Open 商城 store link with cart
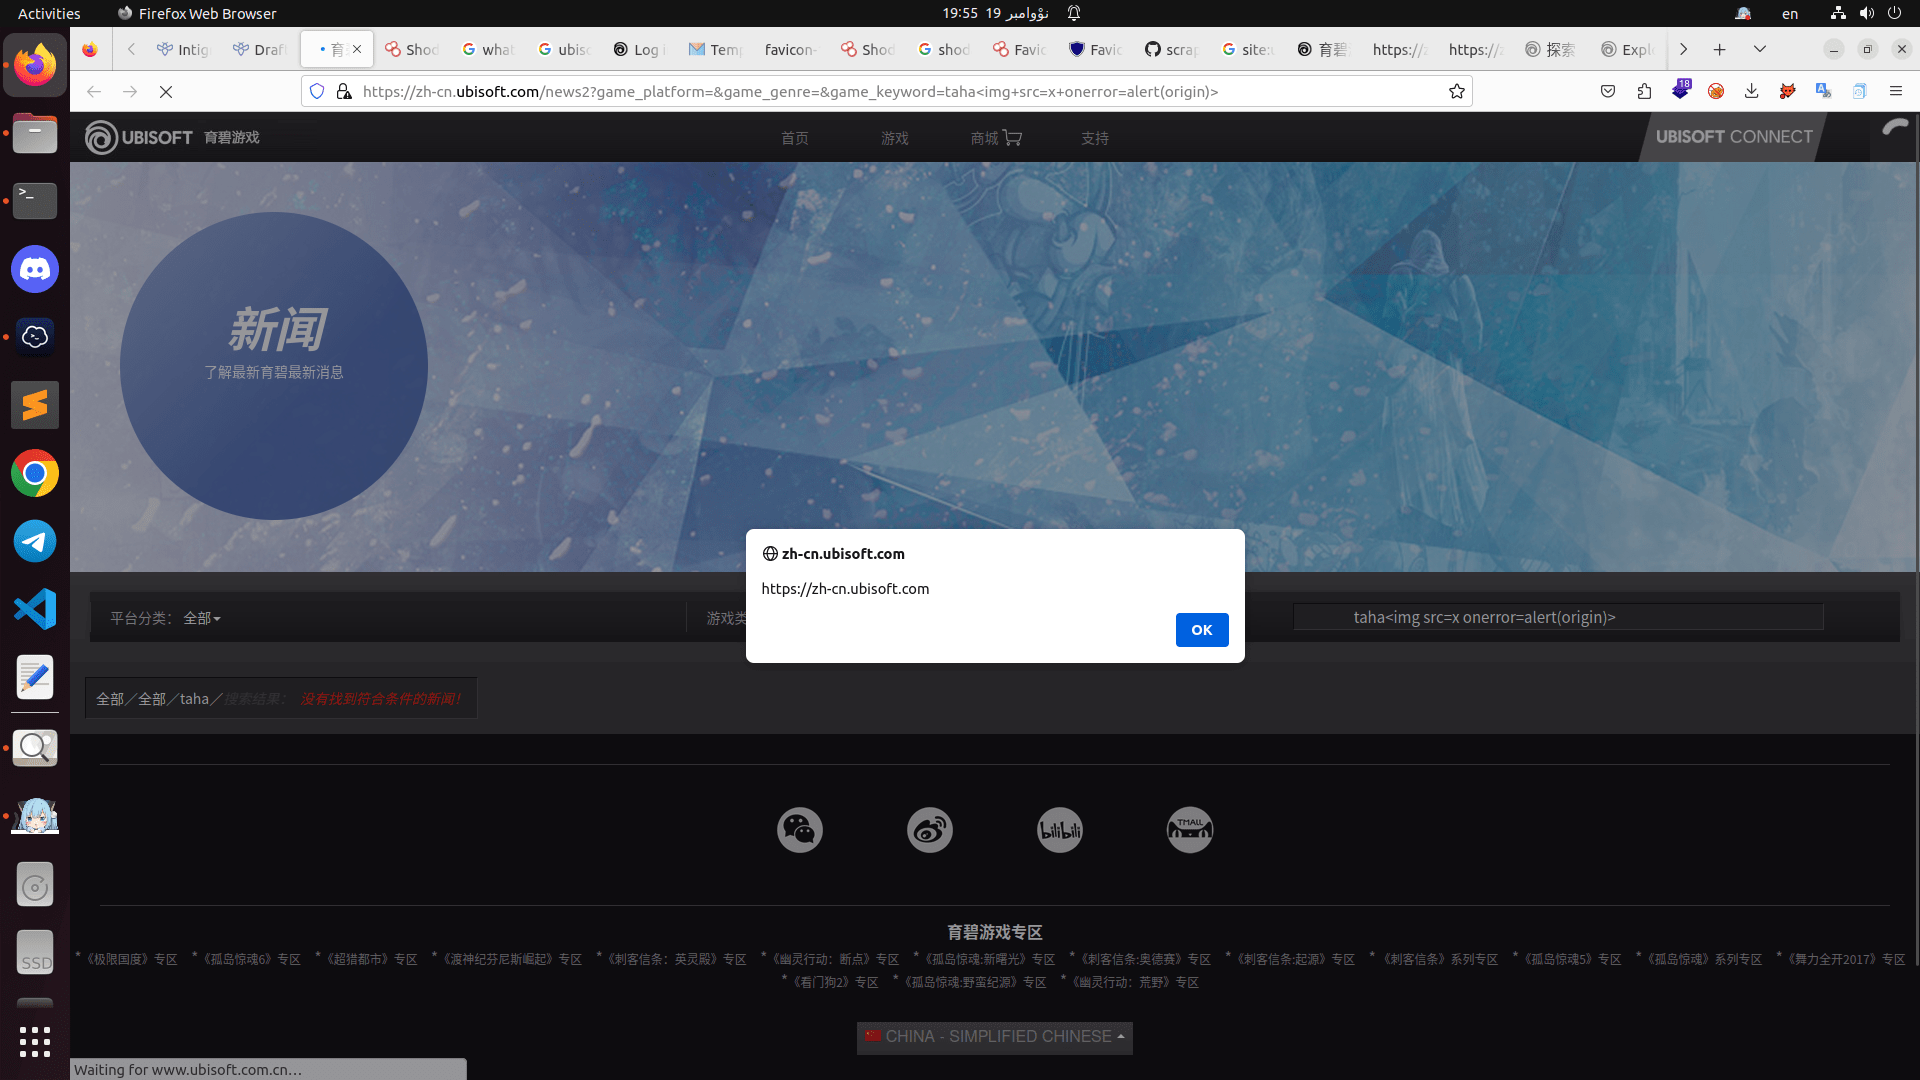This screenshot has height=1080, width=1920. (x=996, y=138)
